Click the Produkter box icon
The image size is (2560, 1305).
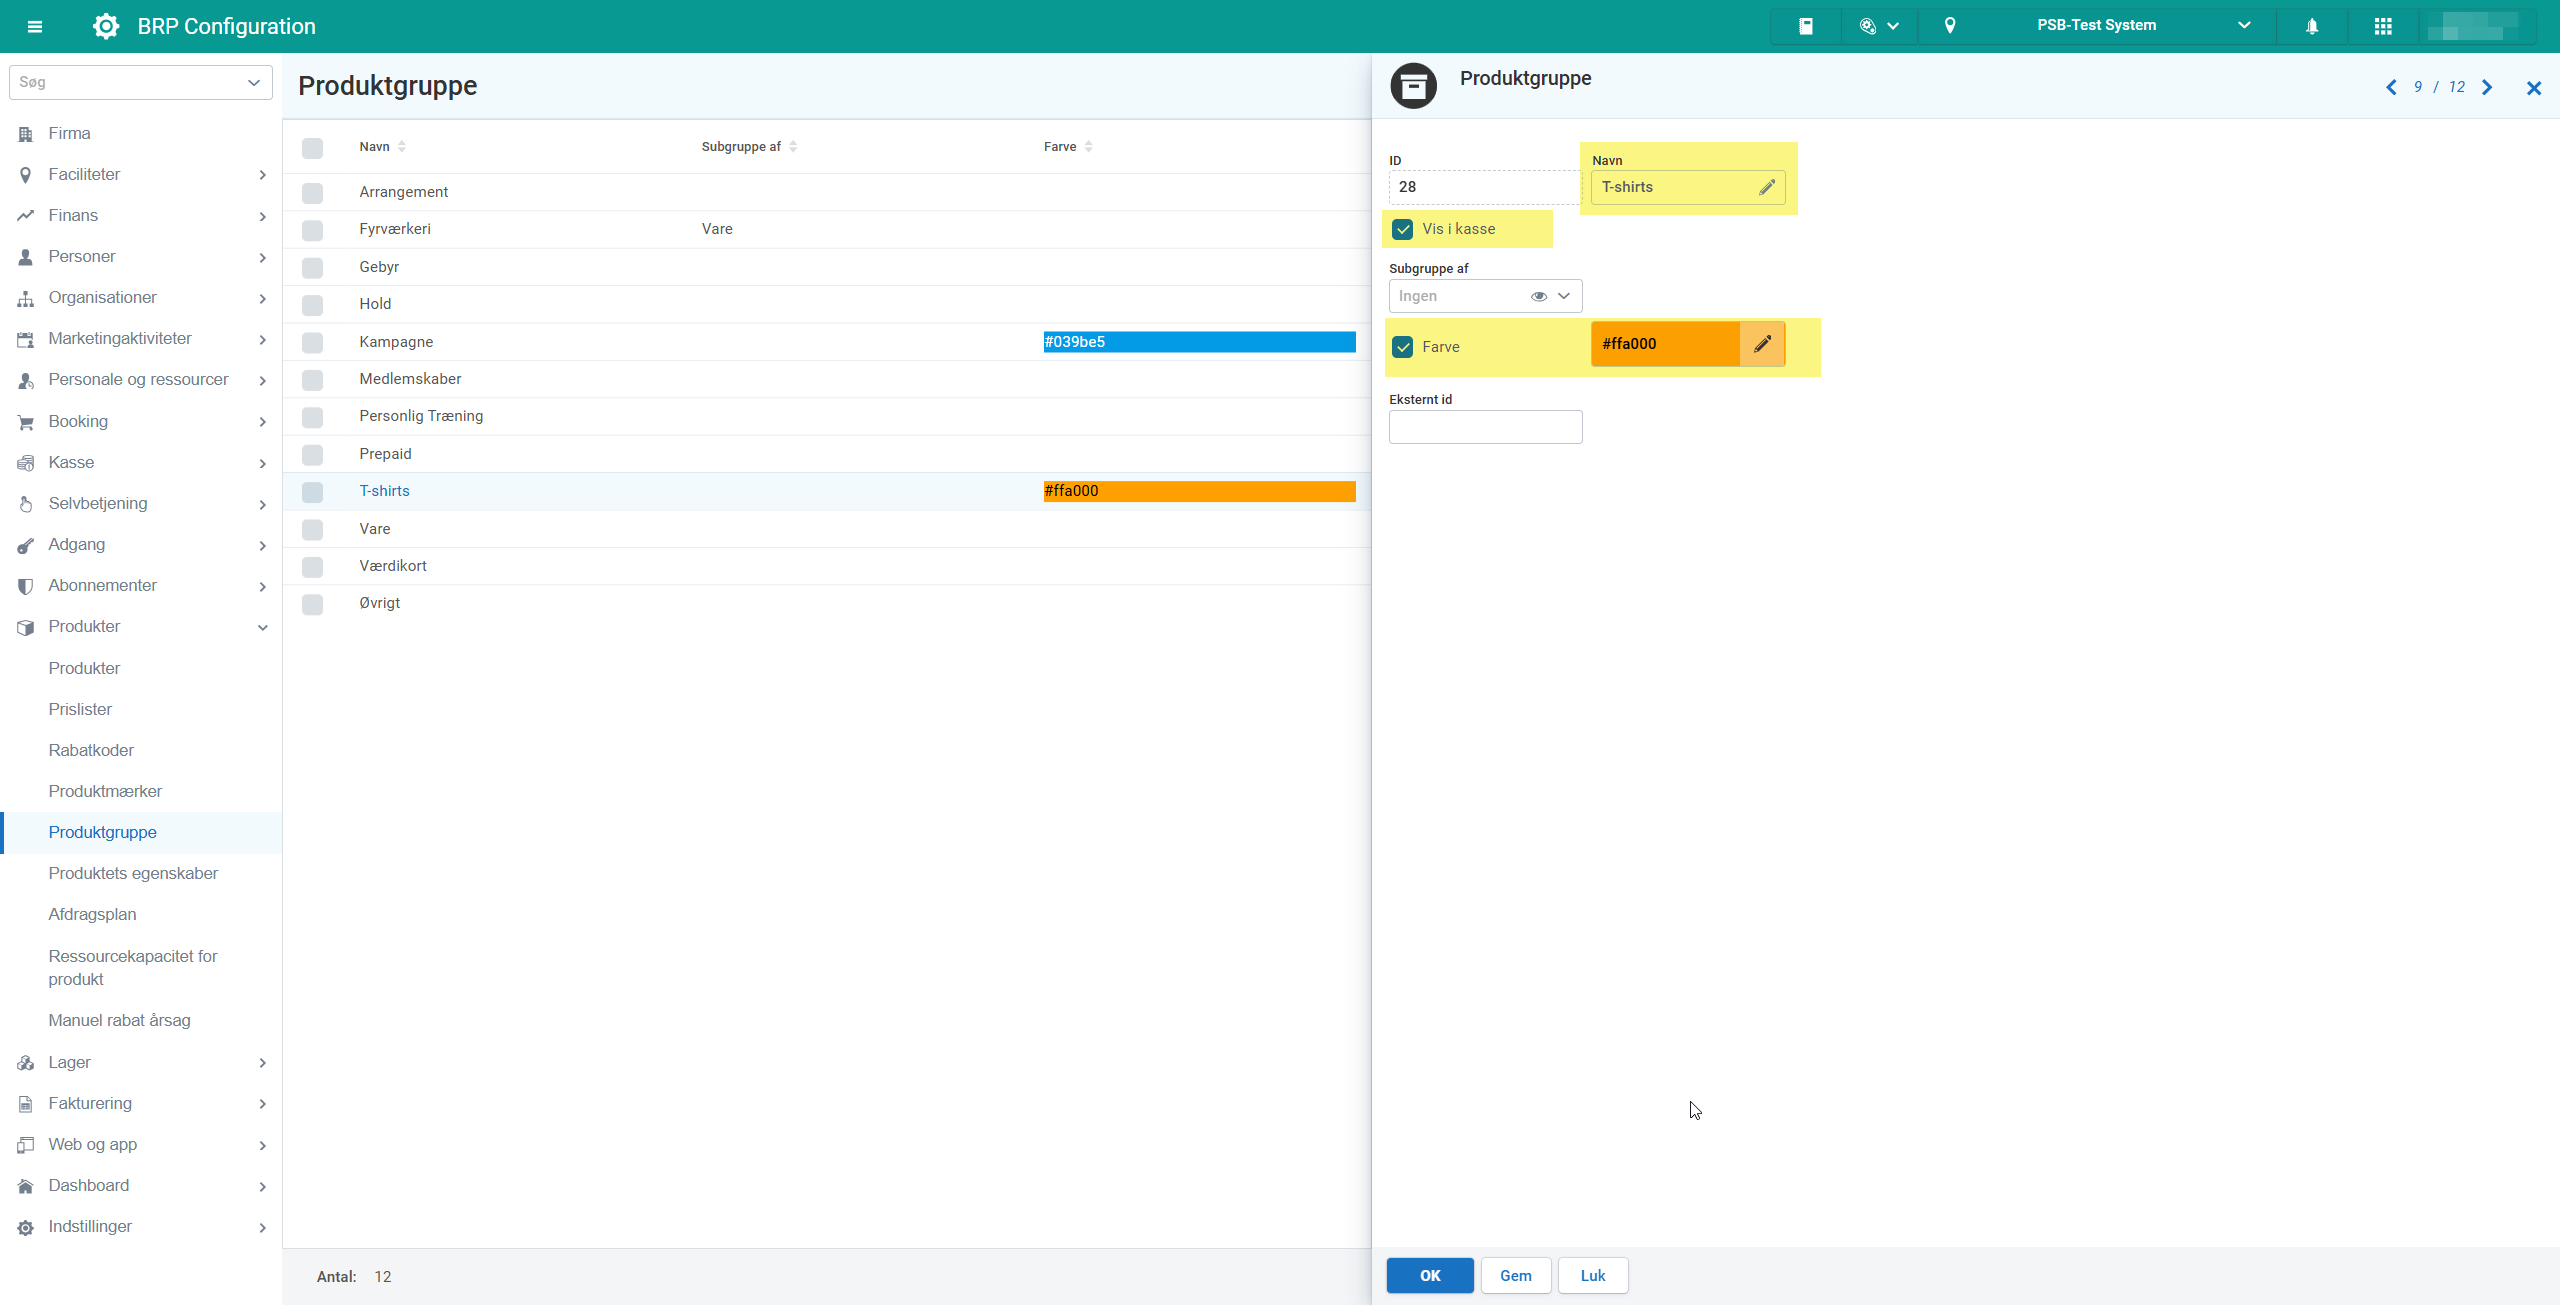tap(26, 627)
